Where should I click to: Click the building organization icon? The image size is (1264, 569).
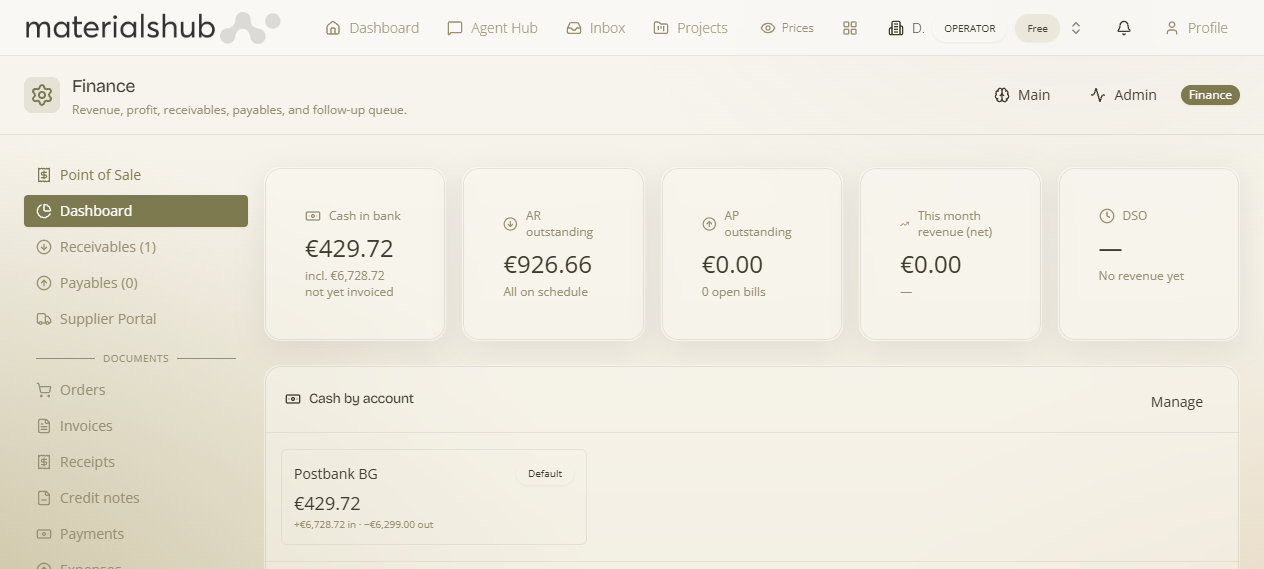896,28
